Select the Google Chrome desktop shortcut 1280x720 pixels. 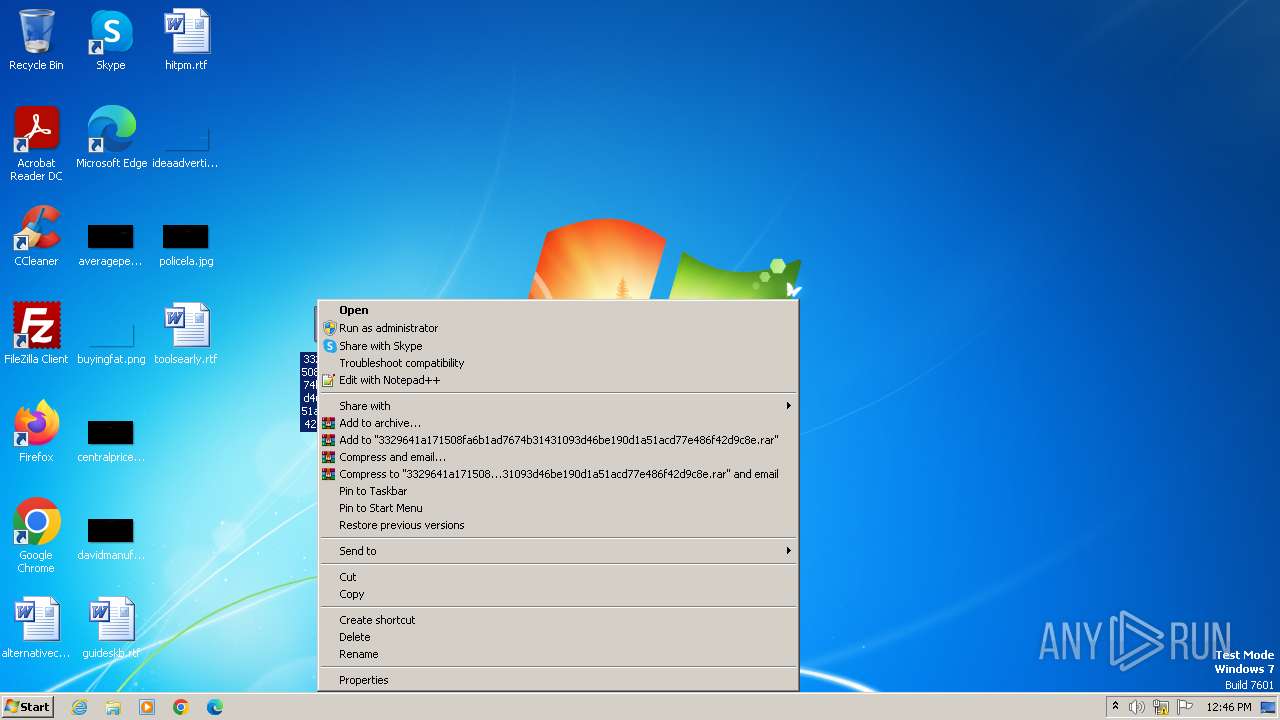click(x=36, y=535)
